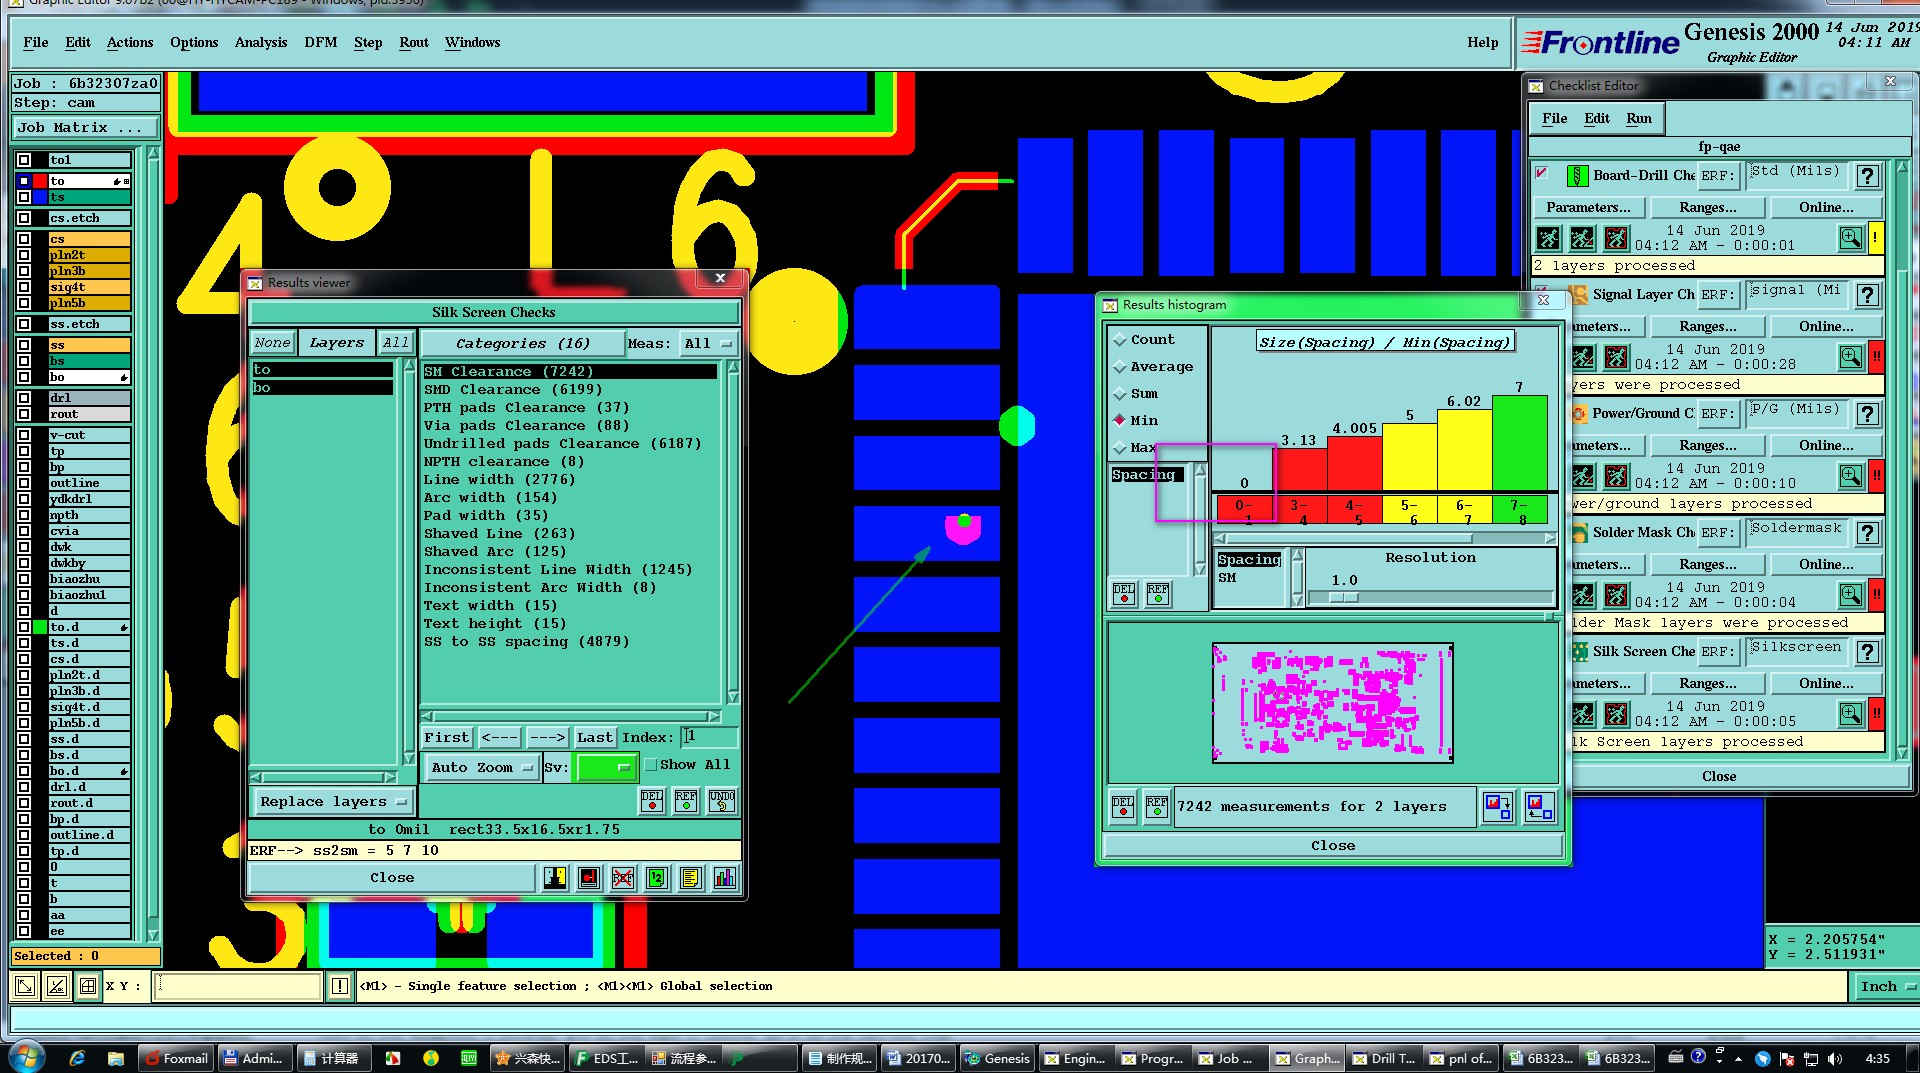Click DEL icon beside Spacing list in histogram
The image size is (1920, 1073).
point(1124,594)
